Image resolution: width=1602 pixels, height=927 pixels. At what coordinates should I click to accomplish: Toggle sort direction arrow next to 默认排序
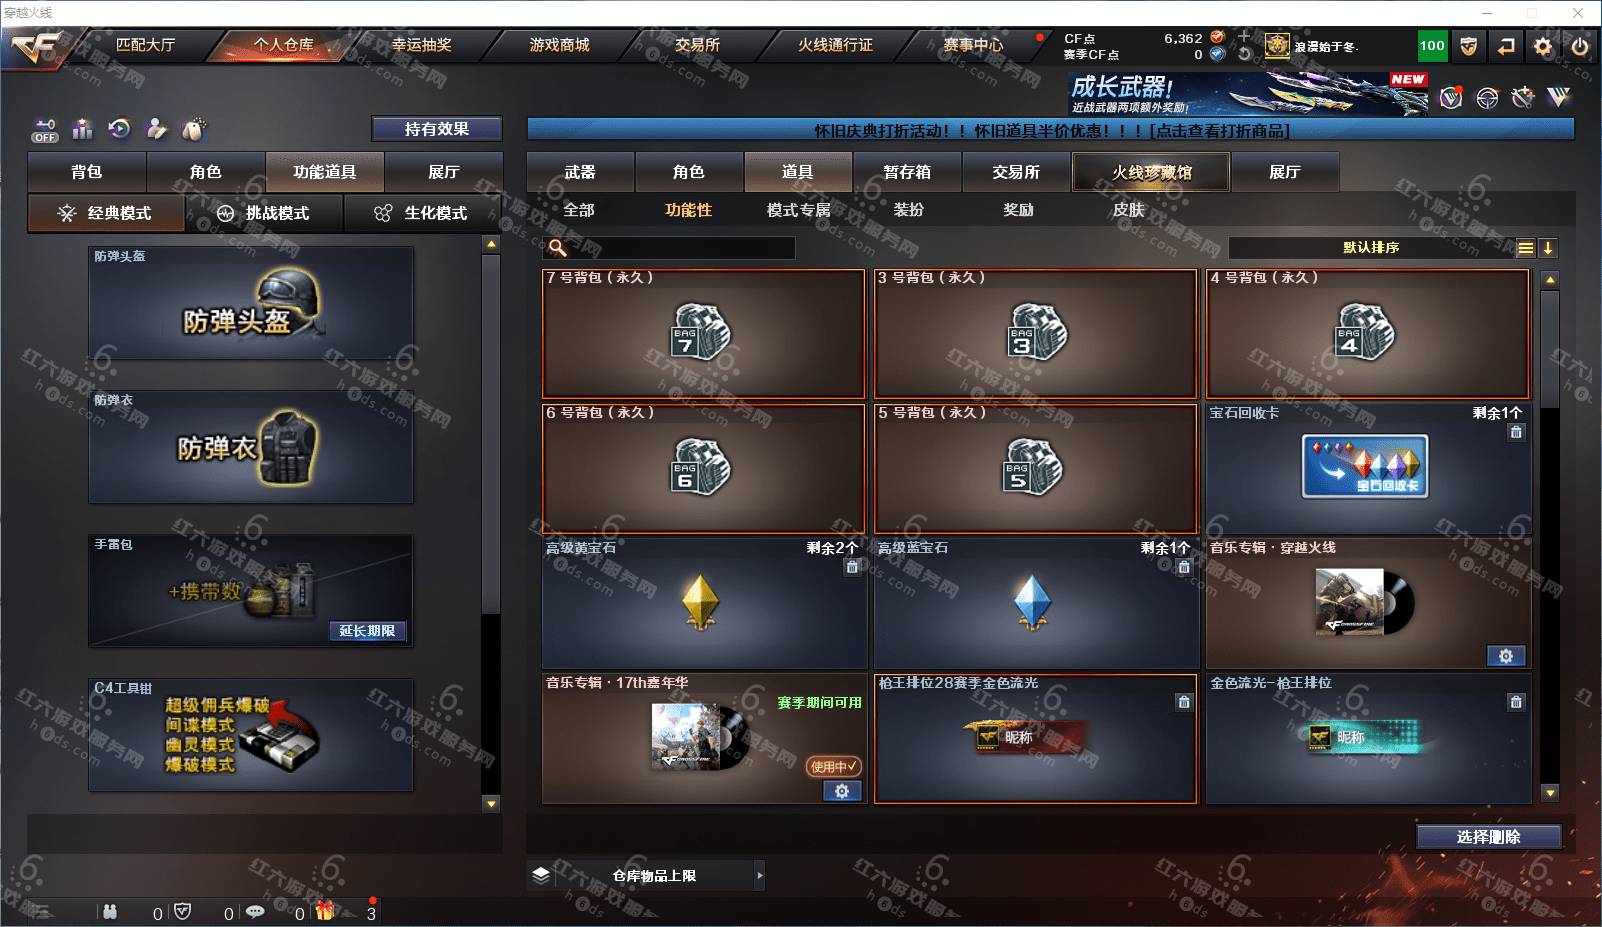pyautogui.click(x=1548, y=248)
